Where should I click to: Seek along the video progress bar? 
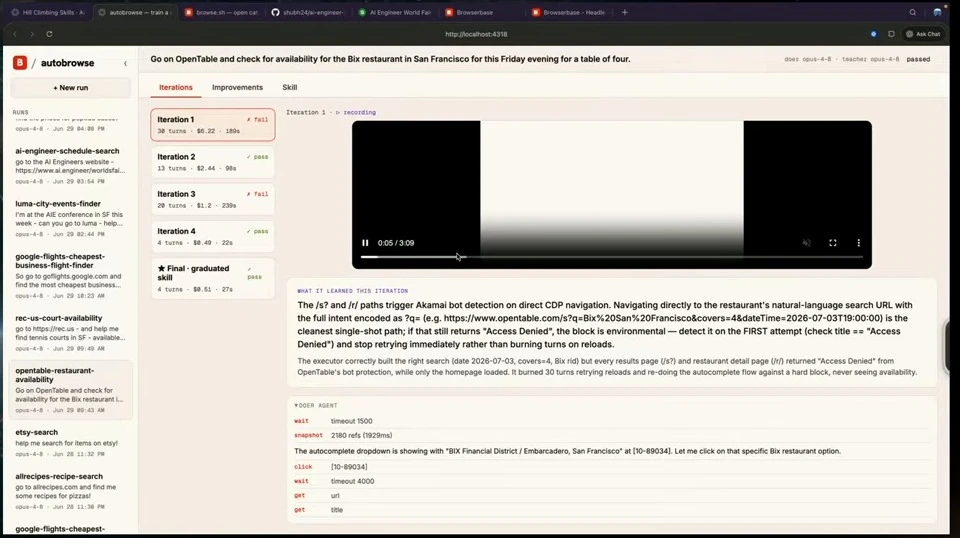pyautogui.click(x=612, y=257)
